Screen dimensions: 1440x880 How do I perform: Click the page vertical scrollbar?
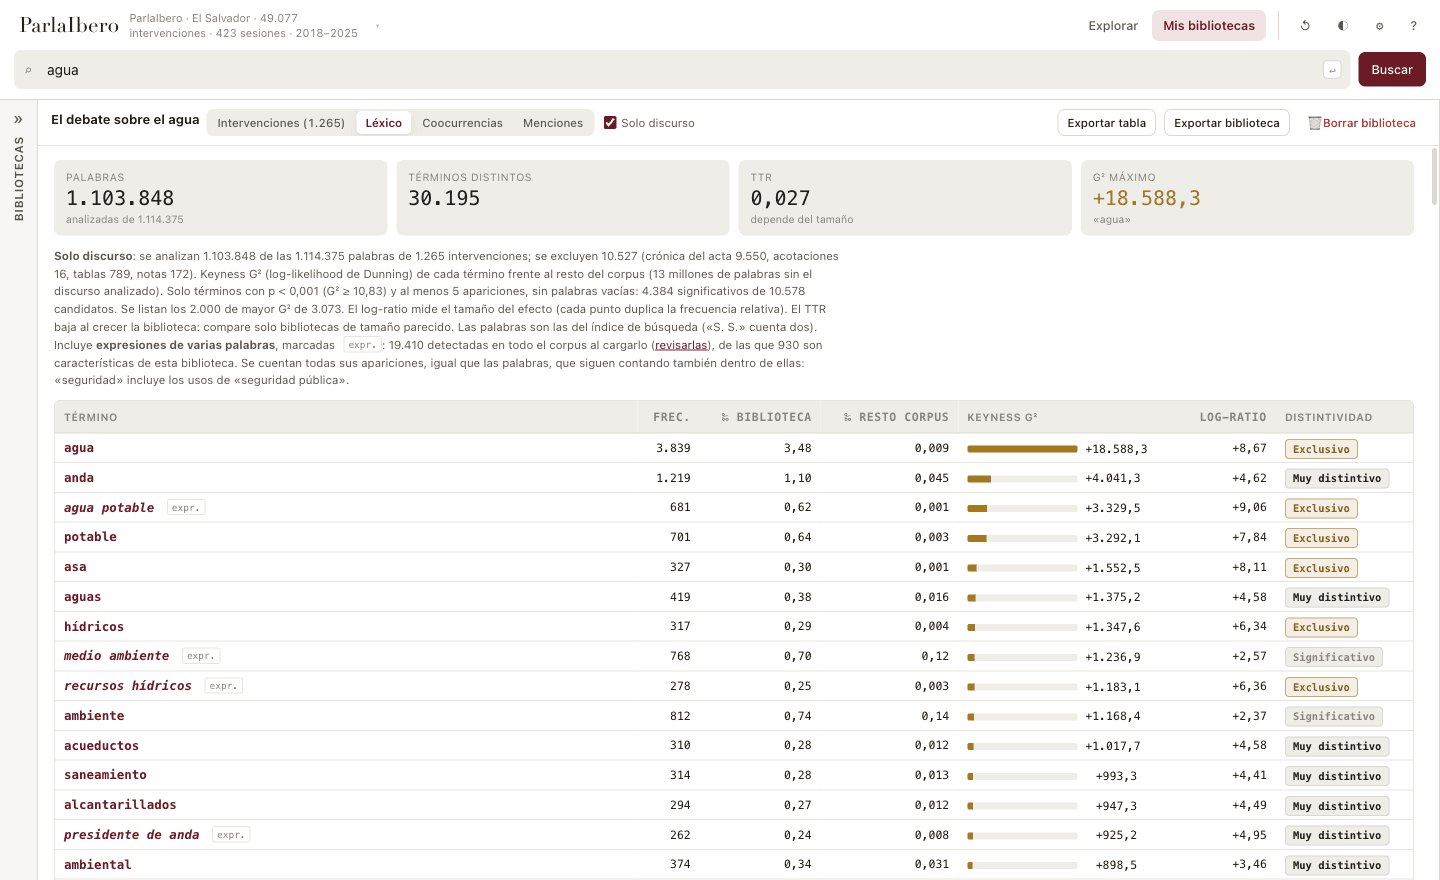point(1435,176)
